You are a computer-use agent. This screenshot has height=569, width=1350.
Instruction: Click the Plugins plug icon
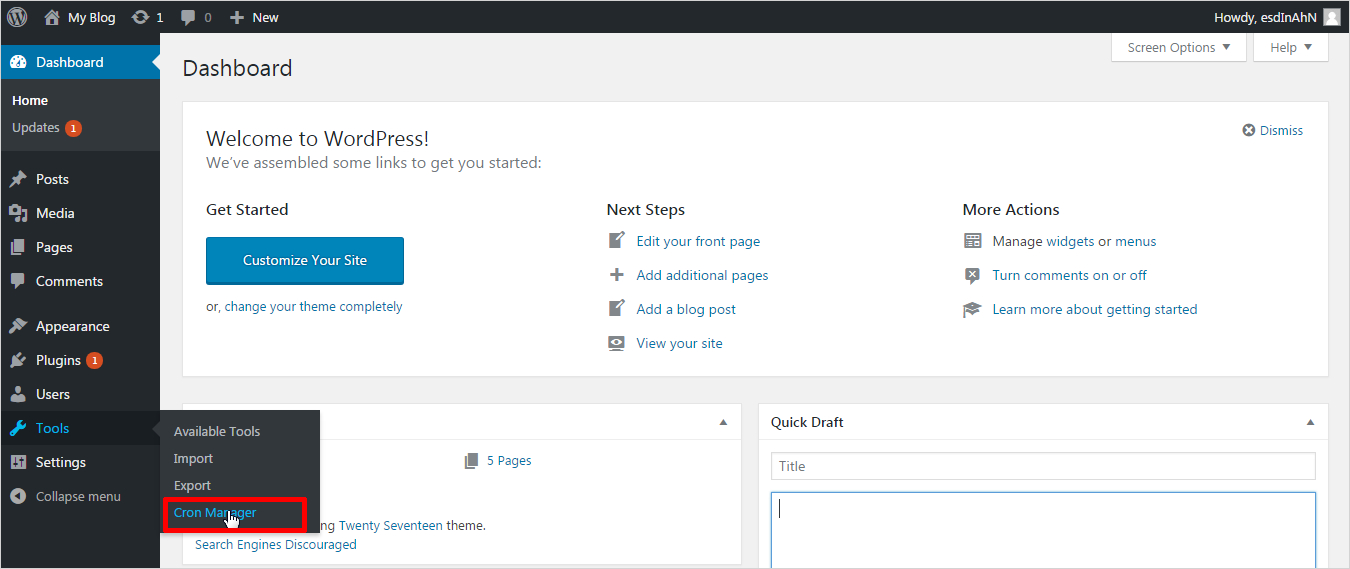tap(18, 360)
